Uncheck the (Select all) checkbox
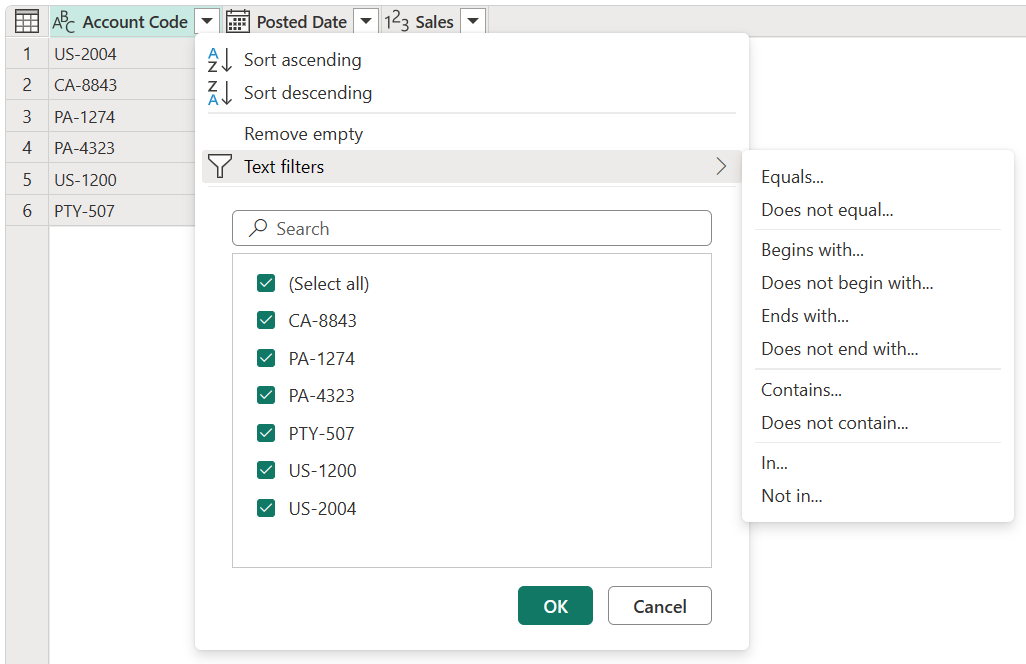This screenshot has height=664, width=1026. 266,284
